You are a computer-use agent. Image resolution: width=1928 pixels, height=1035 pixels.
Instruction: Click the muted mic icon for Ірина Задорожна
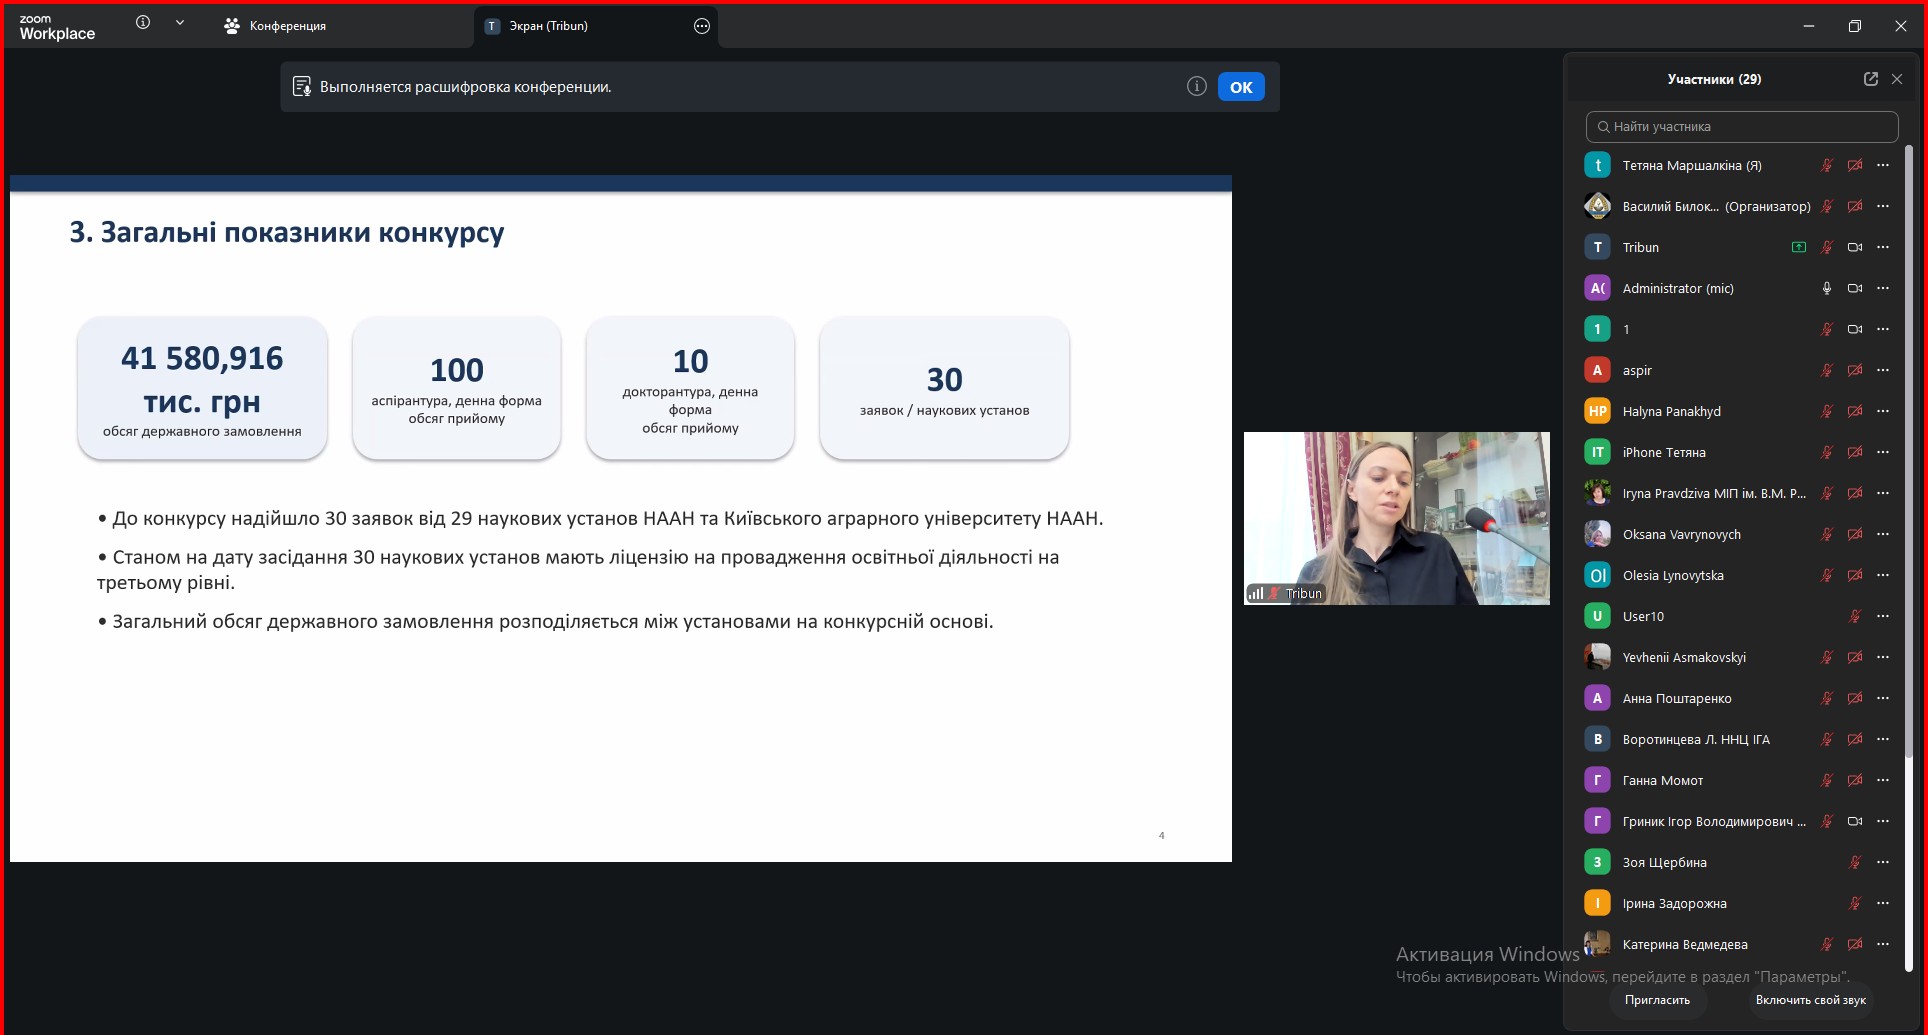pos(1855,903)
